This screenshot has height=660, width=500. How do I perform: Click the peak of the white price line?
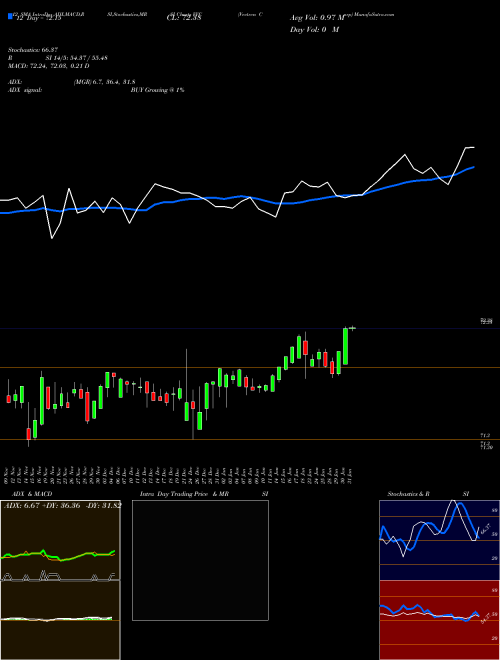(470, 147)
